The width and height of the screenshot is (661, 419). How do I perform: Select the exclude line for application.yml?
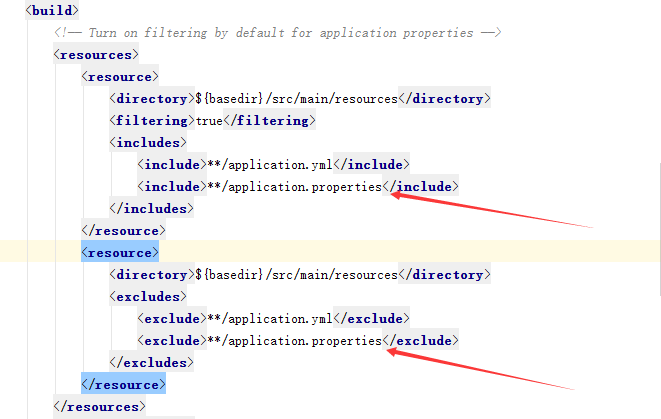pos(273,318)
